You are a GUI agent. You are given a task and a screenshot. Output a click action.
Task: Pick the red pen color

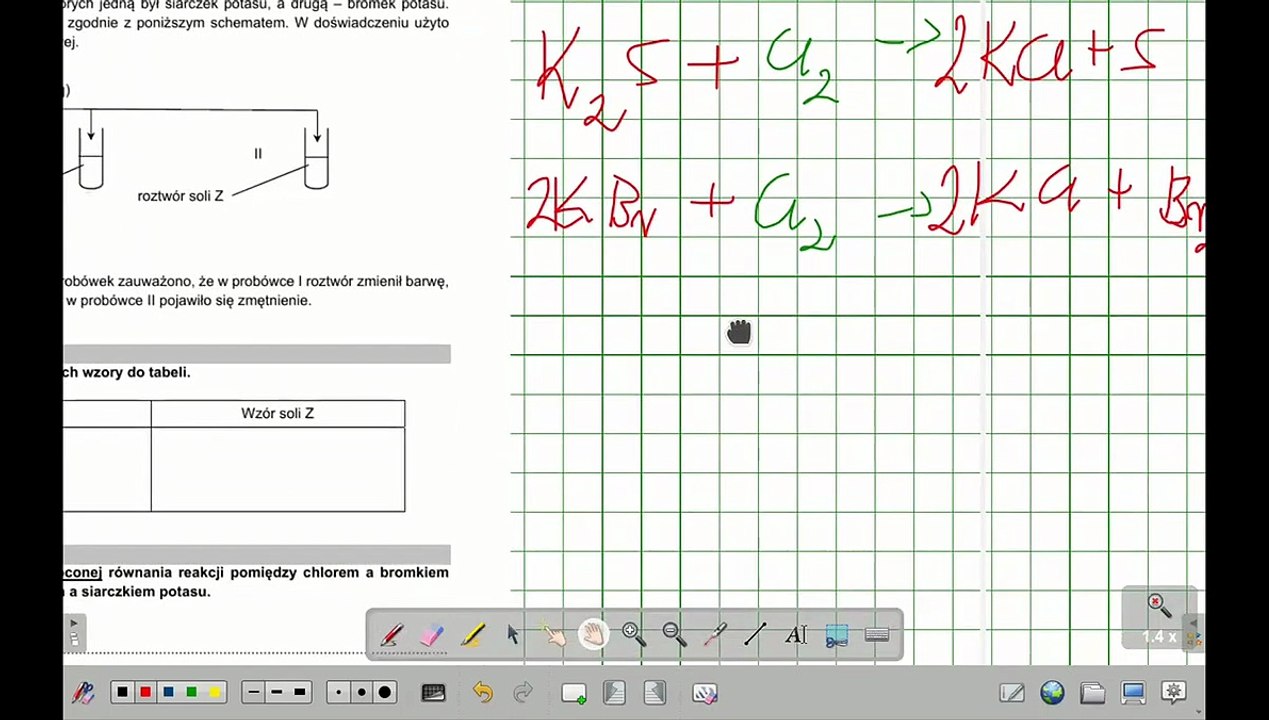pos(145,692)
